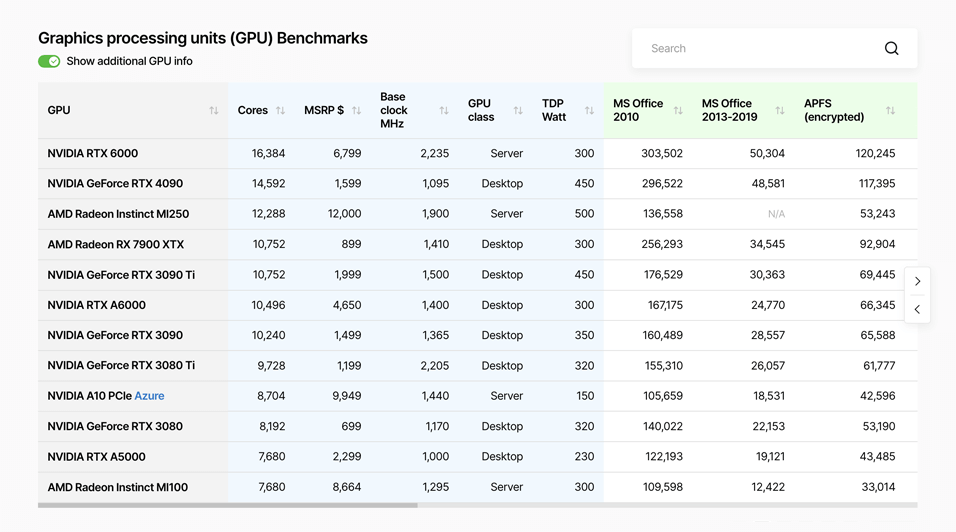Click the 33,014 APFS value

(878, 488)
